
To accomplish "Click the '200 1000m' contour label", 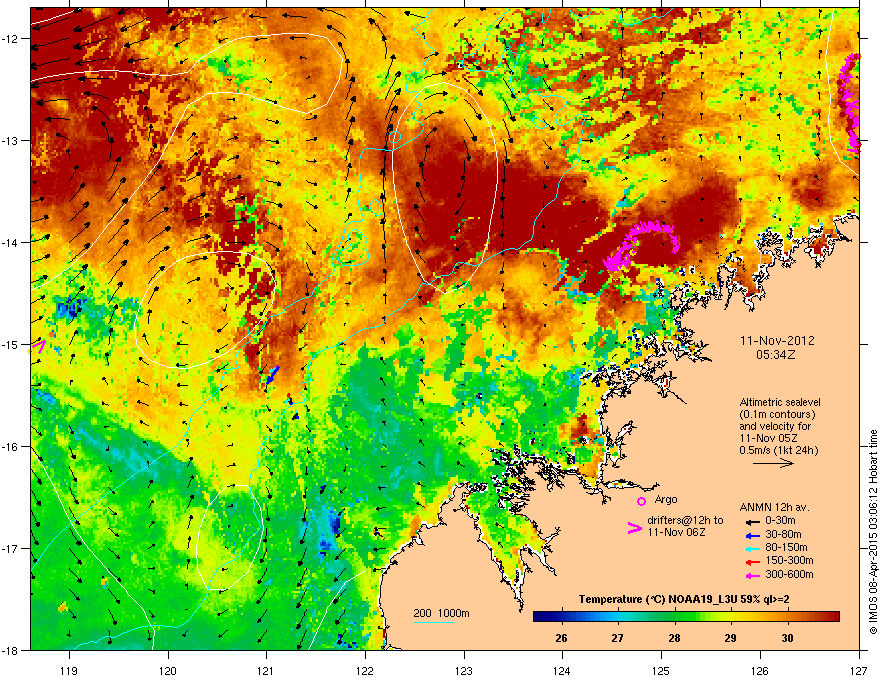I will pyautogui.click(x=441, y=613).
